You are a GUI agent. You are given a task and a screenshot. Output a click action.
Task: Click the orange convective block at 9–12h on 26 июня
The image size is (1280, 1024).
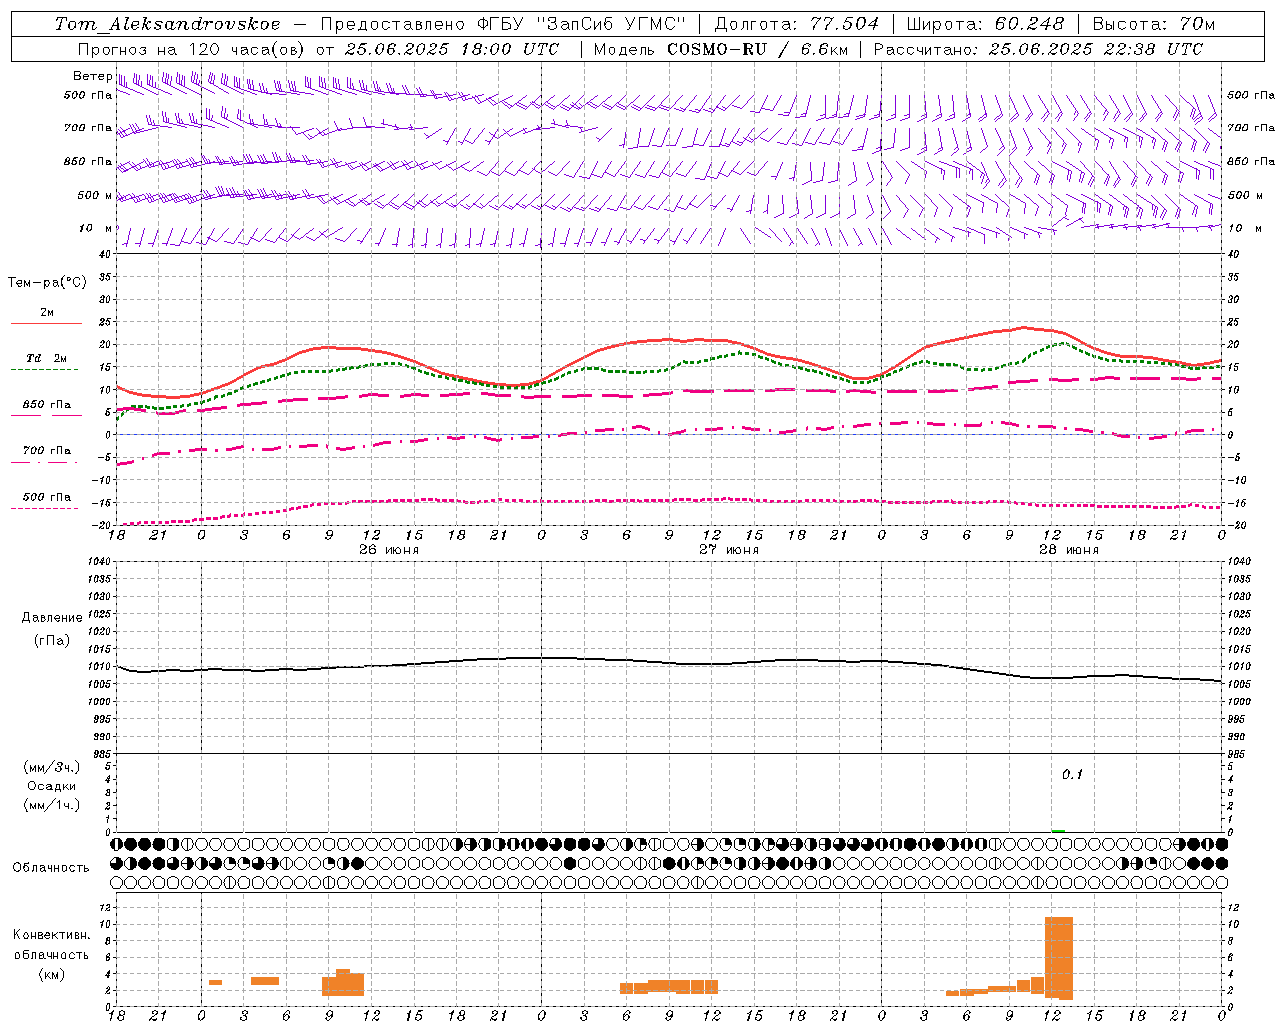[343, 983]
